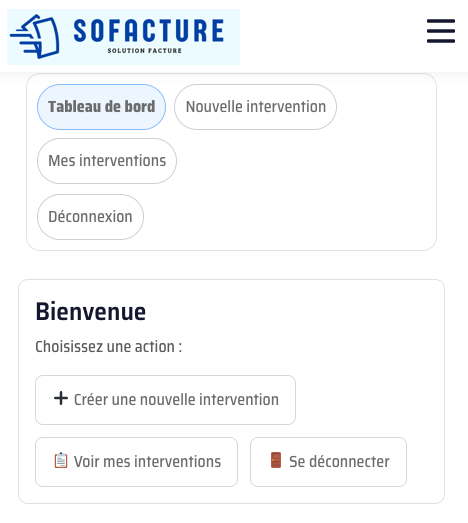This screenshot has width=468, height=523.
Task: Open the hamburger menu icon
Action: pos(441,31)
